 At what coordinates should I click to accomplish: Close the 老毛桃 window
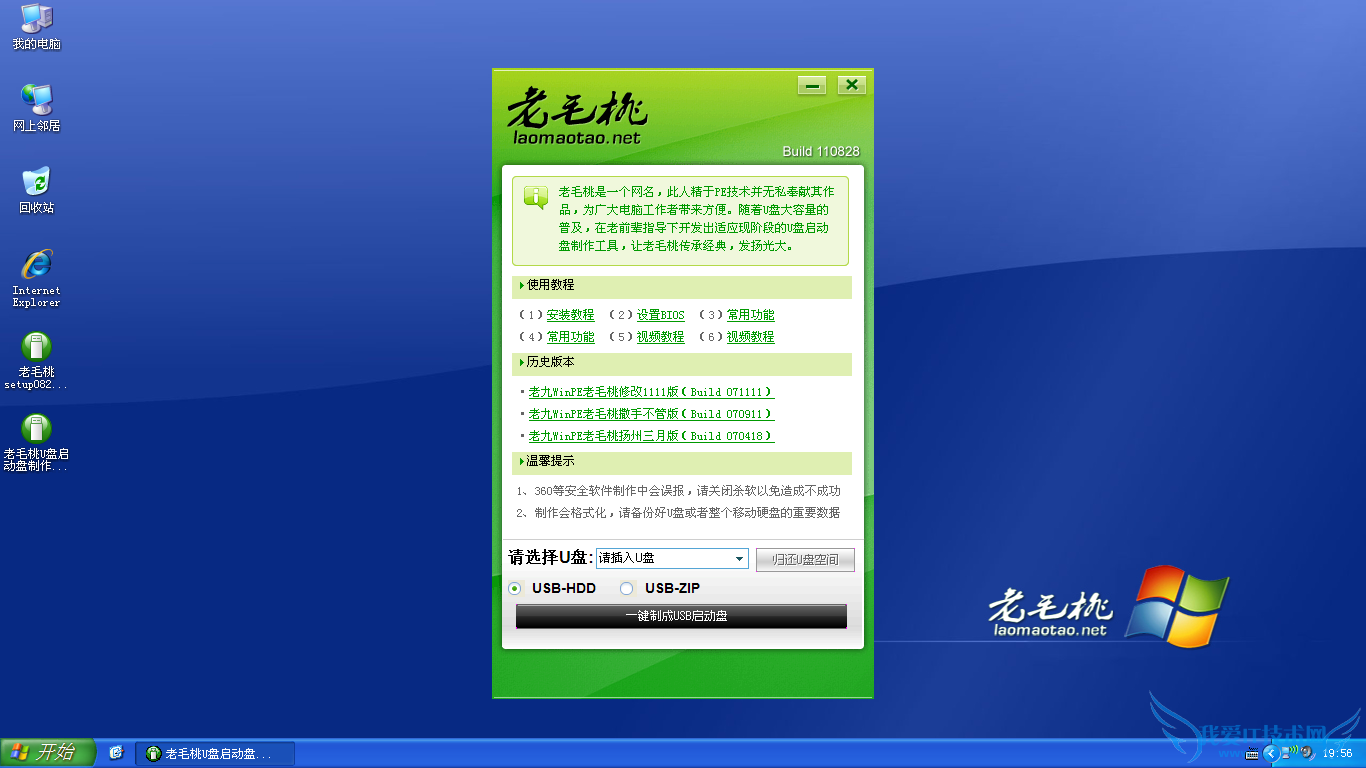click(851, 85)
